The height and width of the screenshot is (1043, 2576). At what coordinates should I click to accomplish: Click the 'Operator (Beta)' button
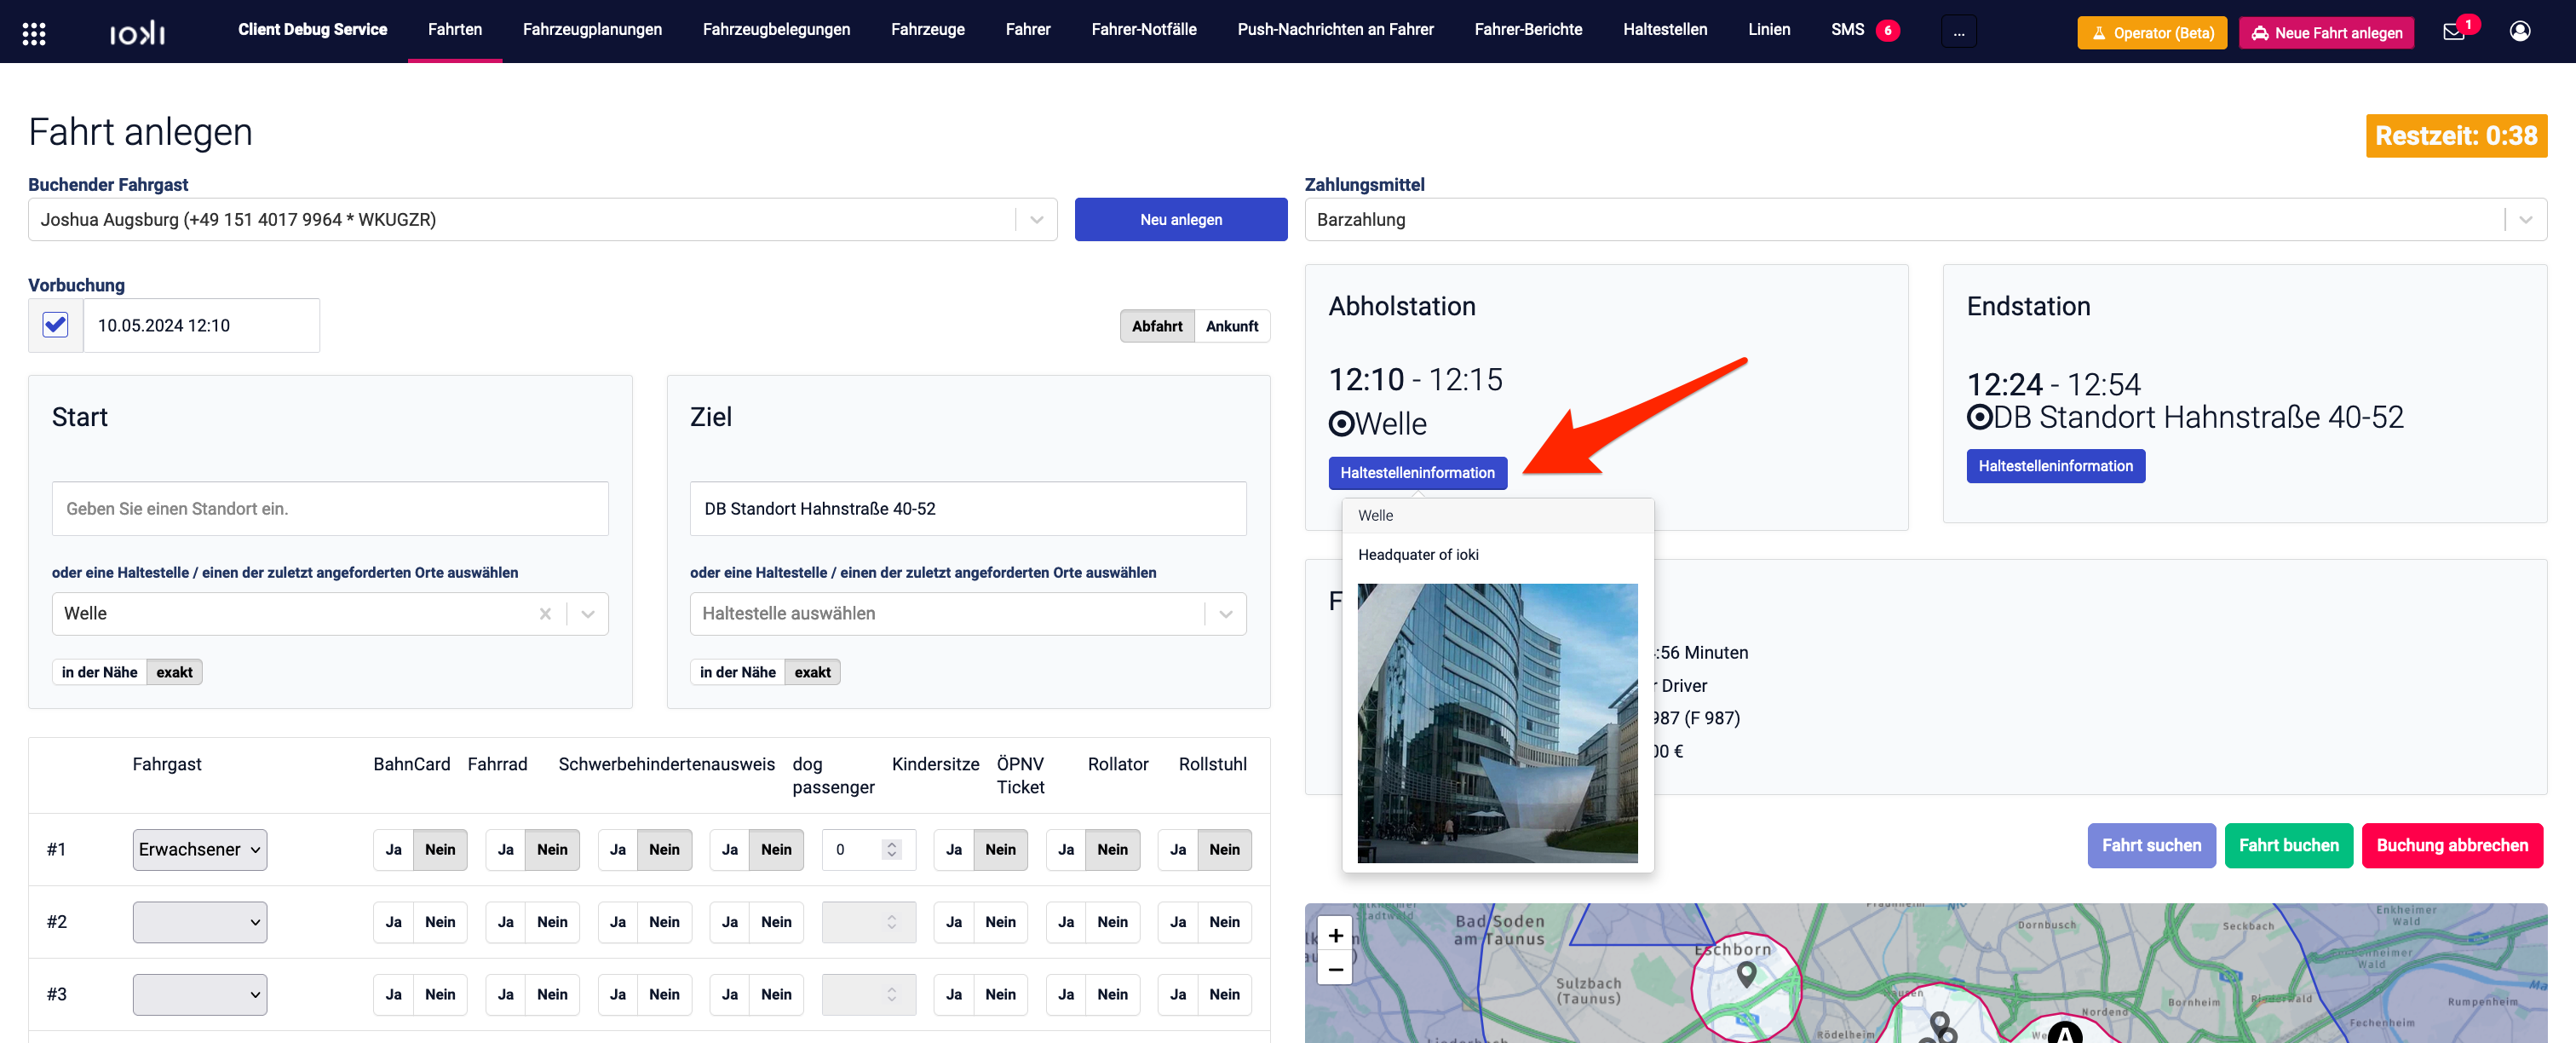coord(2152,33)
